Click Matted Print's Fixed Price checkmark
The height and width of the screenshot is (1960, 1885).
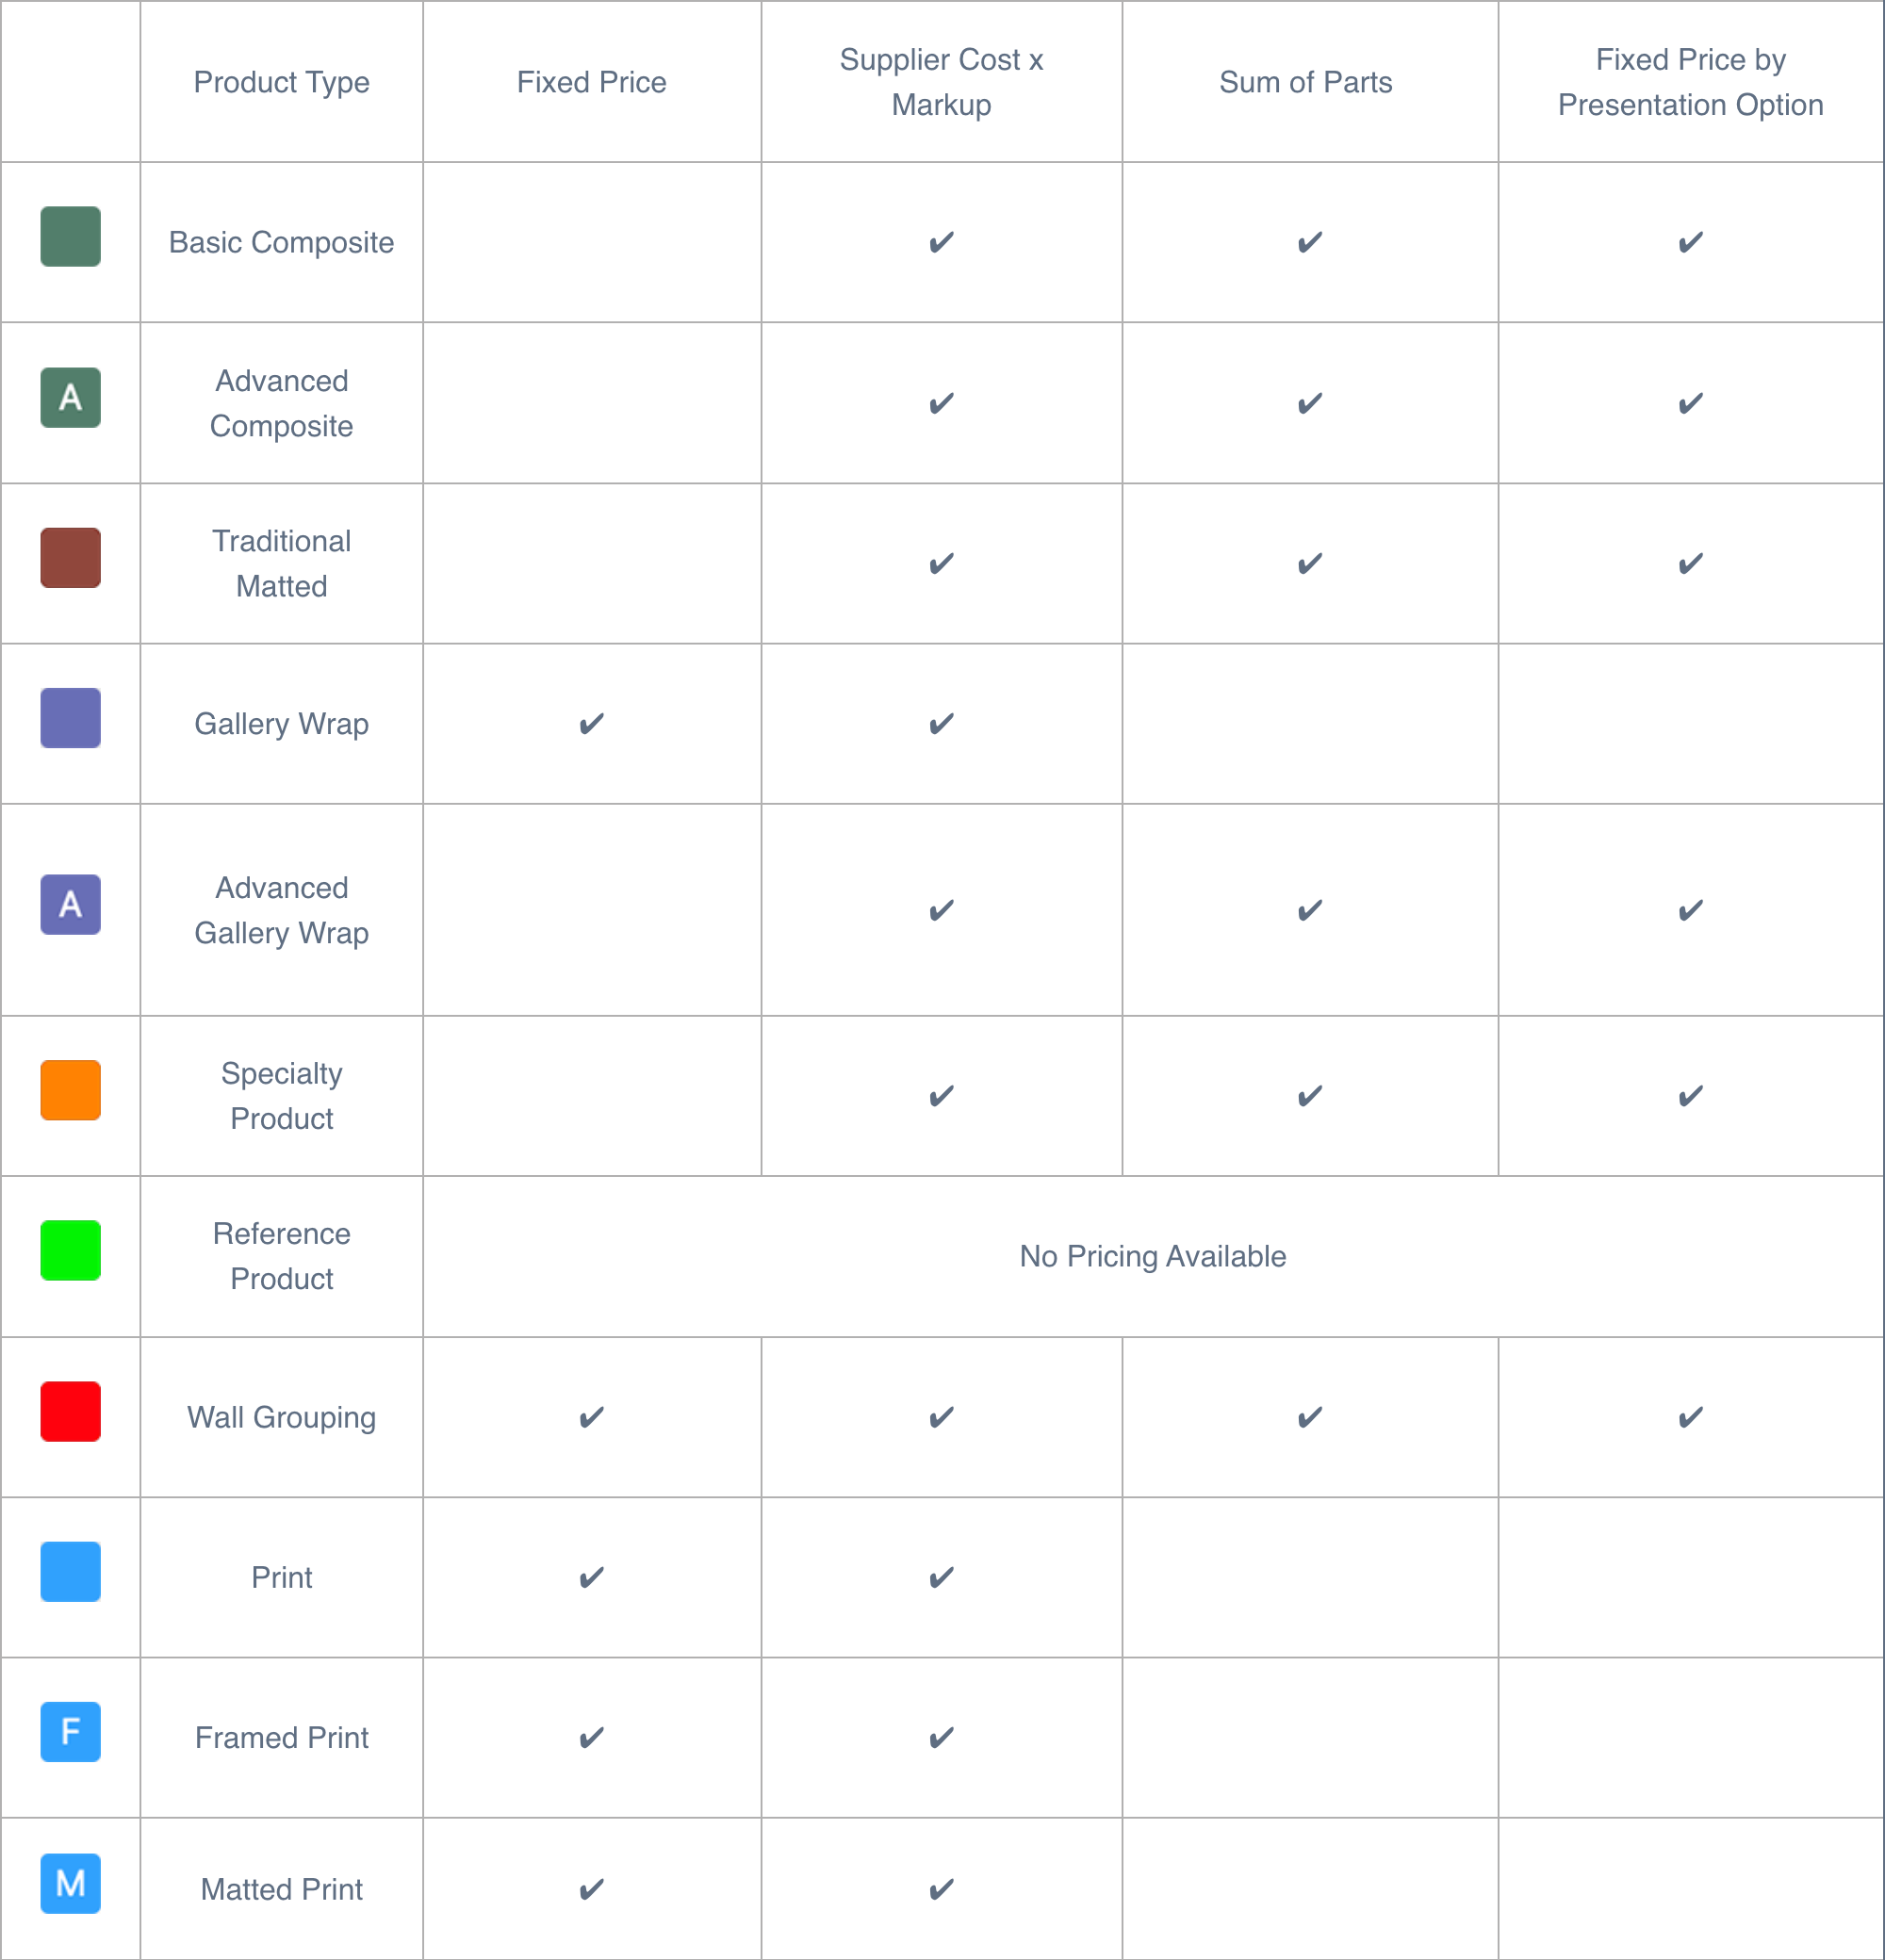pos(591,1890)
